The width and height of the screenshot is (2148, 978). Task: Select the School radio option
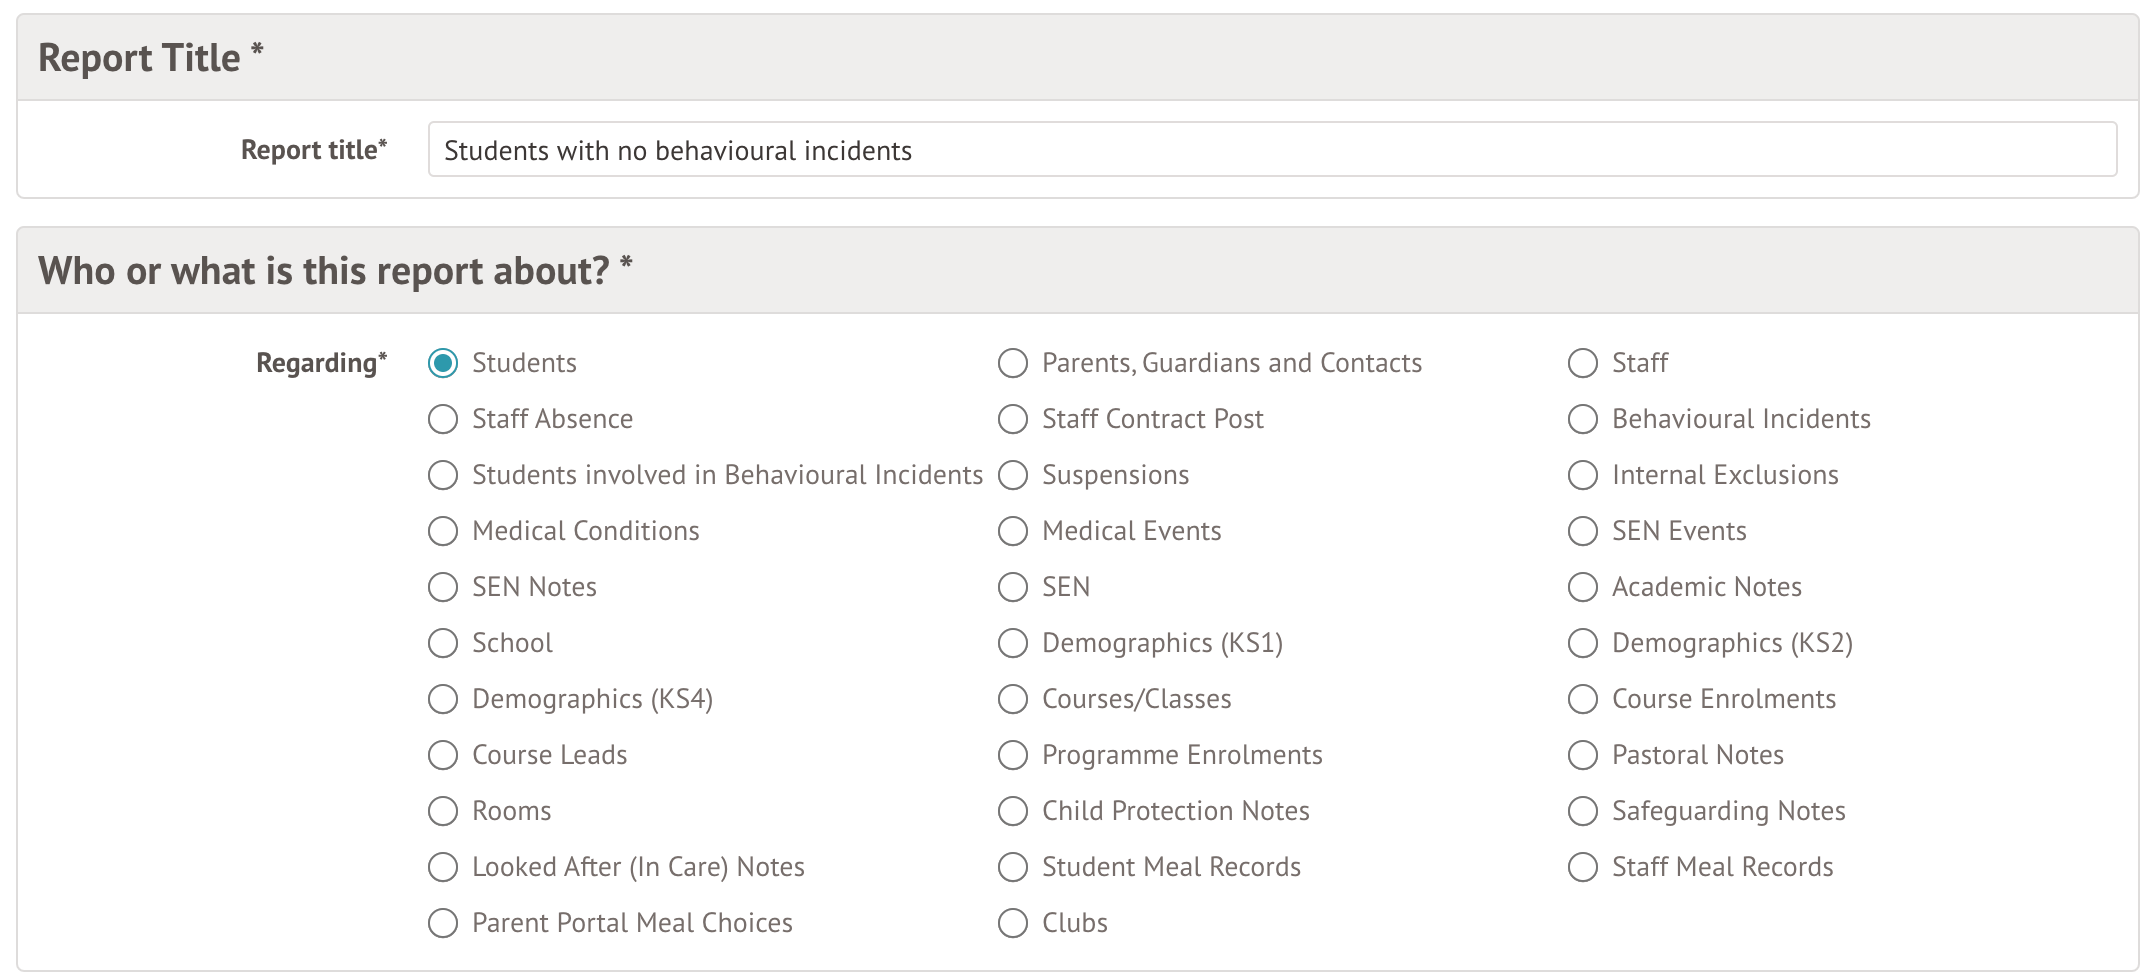pyautogui.click(x=443, y=643)
